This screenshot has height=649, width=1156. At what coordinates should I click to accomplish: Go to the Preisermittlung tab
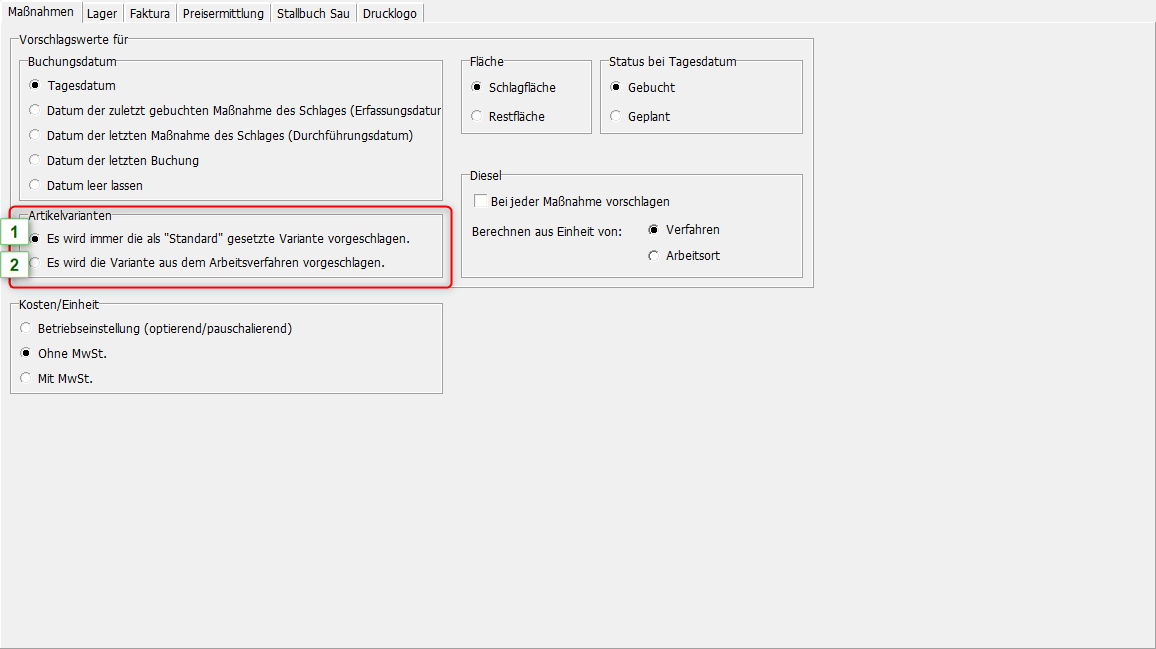point(223,13)
